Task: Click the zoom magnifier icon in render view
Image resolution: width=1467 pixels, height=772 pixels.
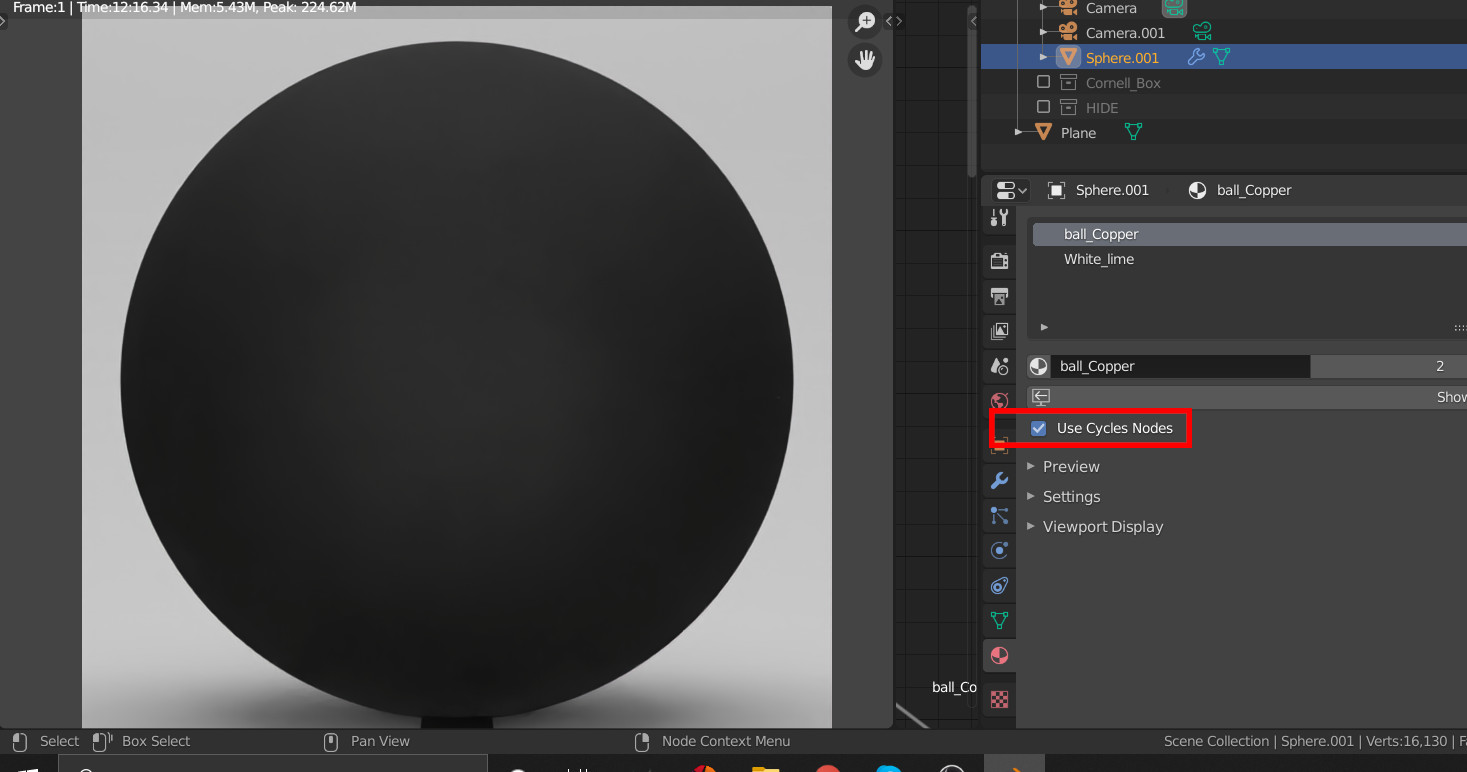Action: [x=865, y=22]
